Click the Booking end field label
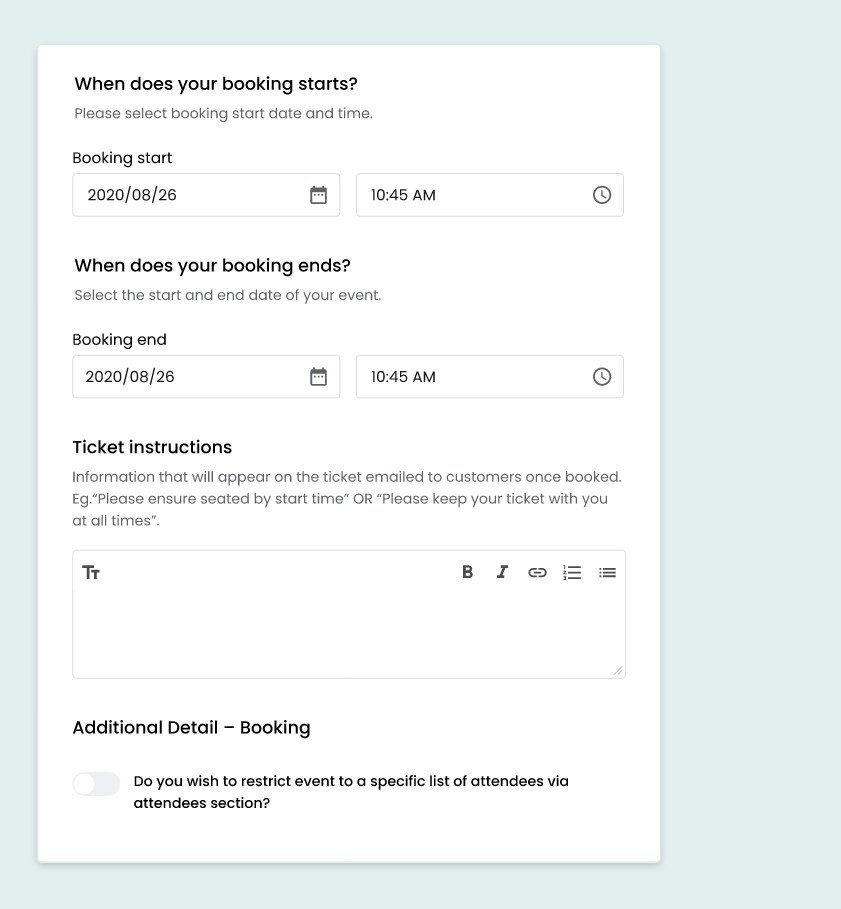Image resolution: width=841 pixels, height=909 pixels. 119,340
